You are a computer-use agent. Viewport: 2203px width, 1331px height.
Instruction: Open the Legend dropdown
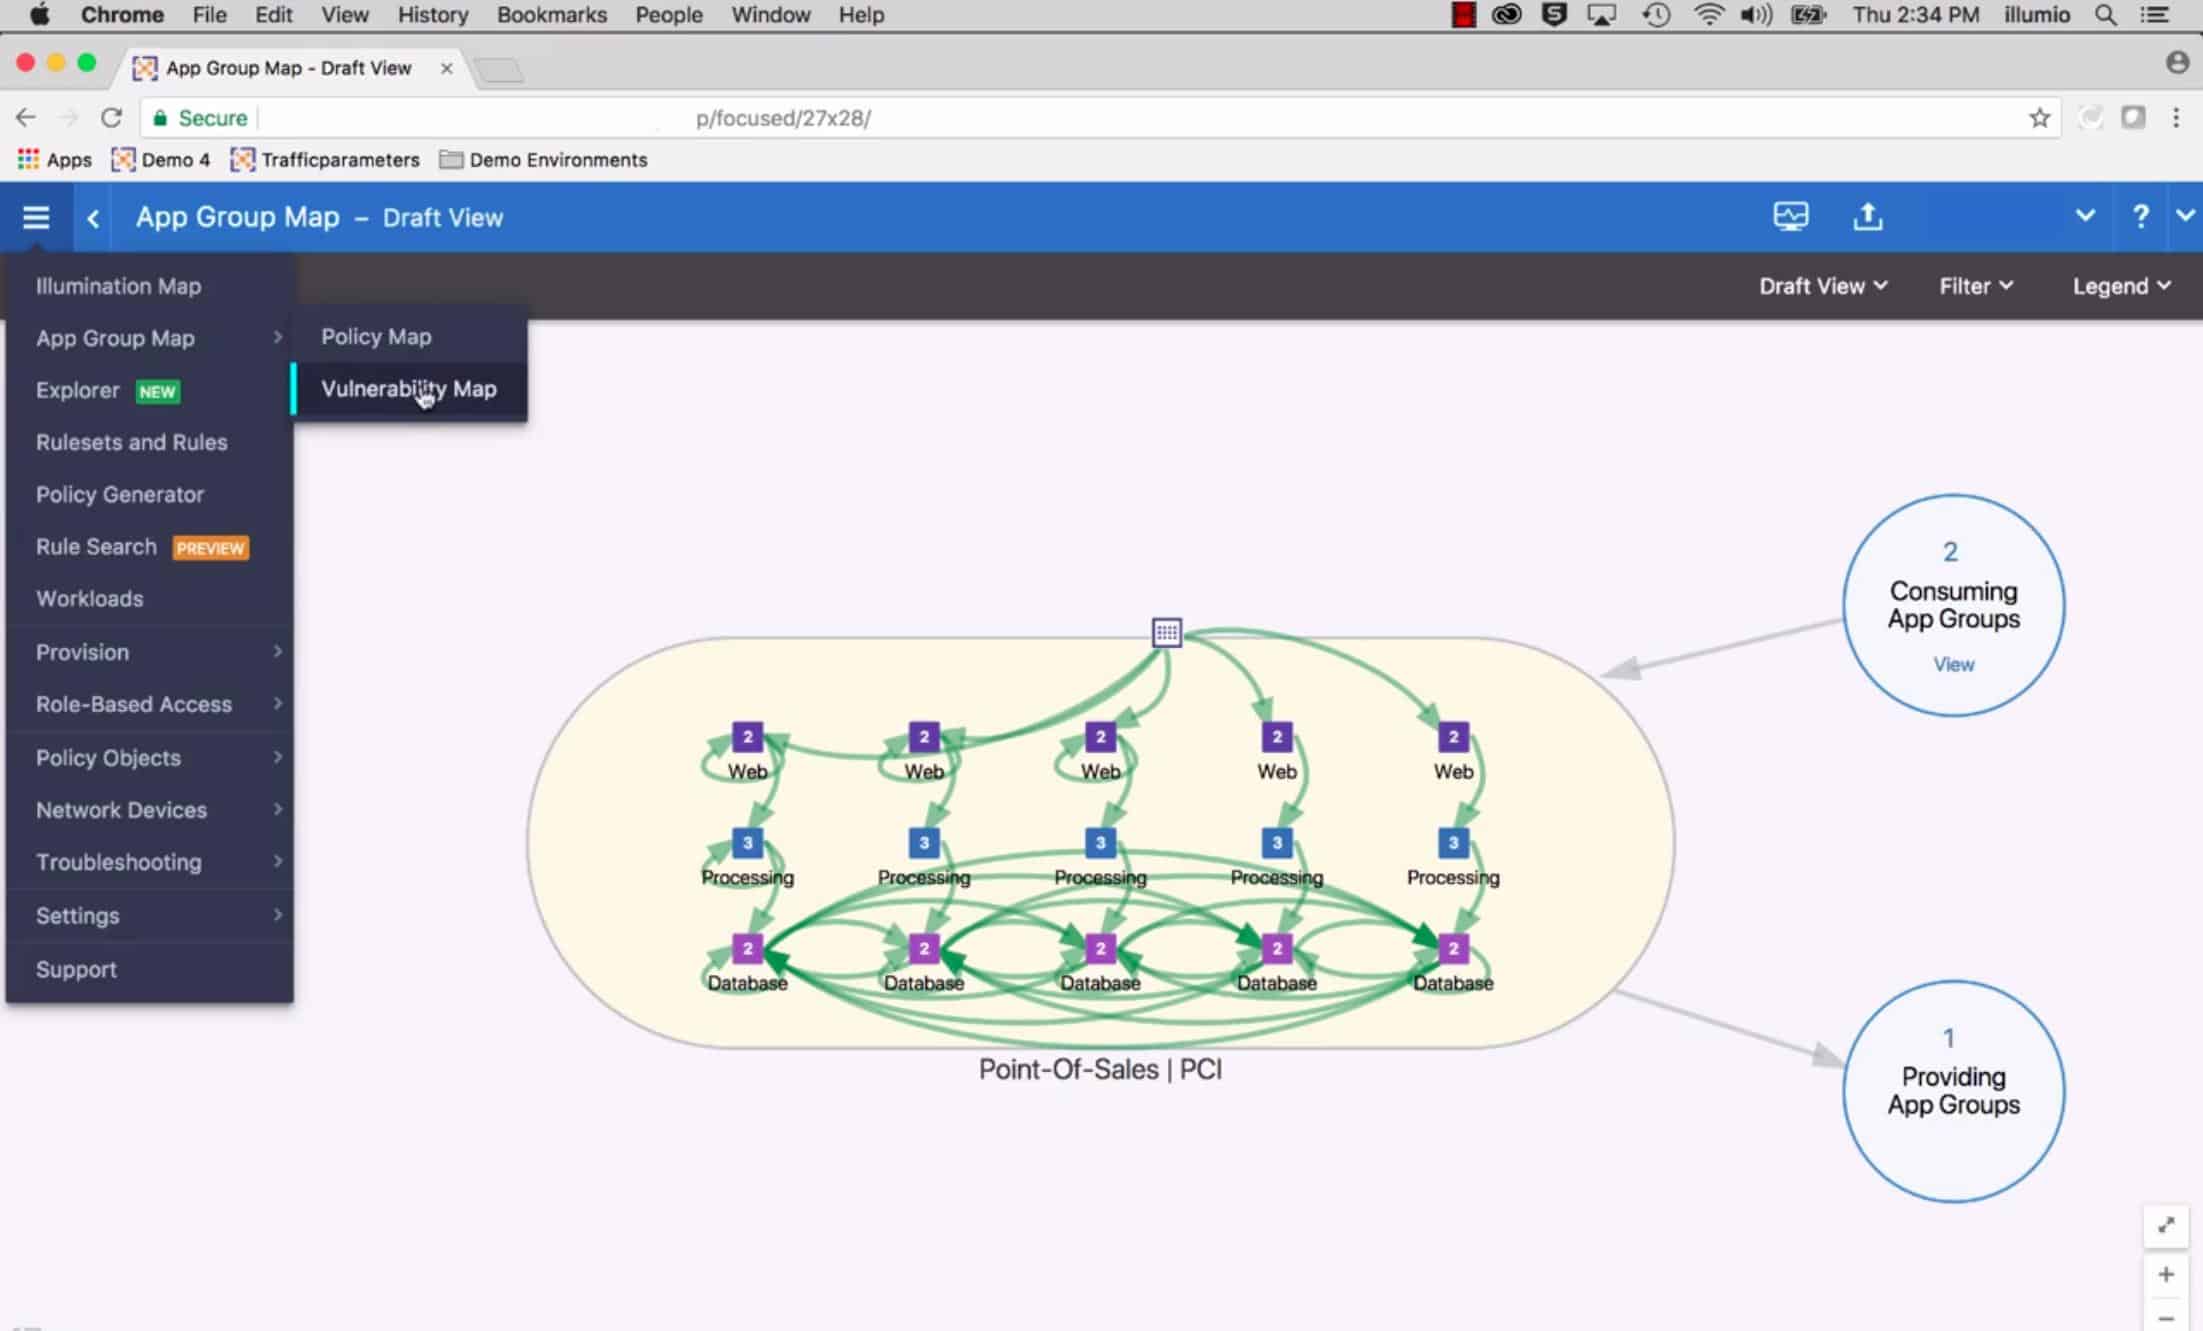(x=2121, y=286)
